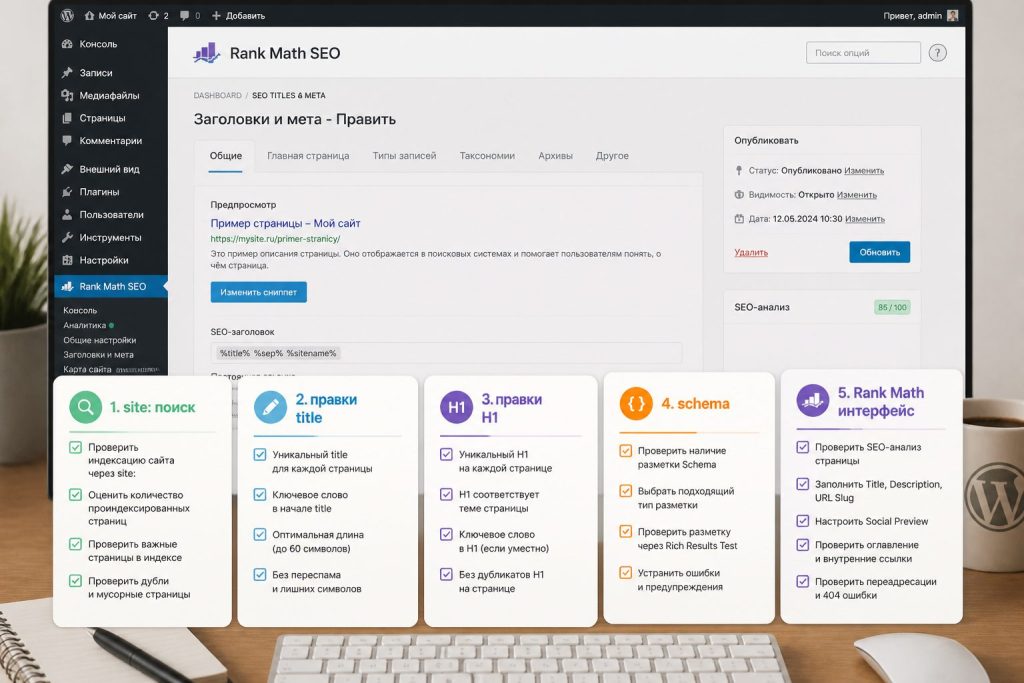Viewport: 1024px width, 683px height.
Task: Toggle Проверить индексацию сайта checkbox
Action: click(x=76, y=447)
